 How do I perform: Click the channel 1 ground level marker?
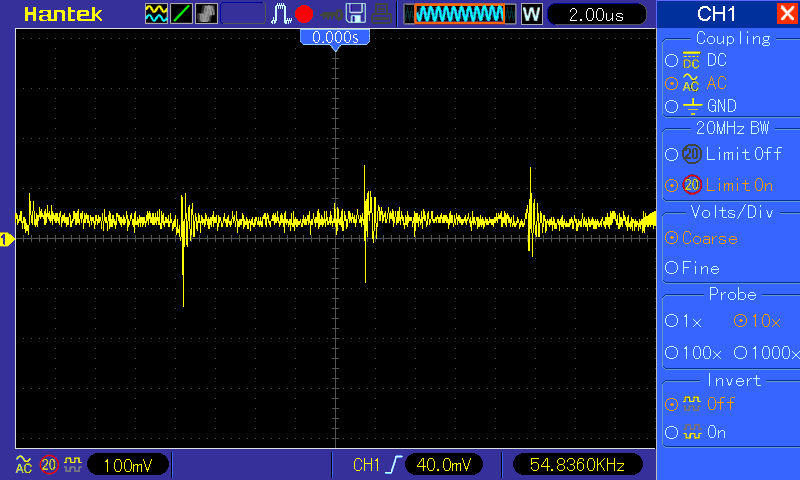pos(7,239)
